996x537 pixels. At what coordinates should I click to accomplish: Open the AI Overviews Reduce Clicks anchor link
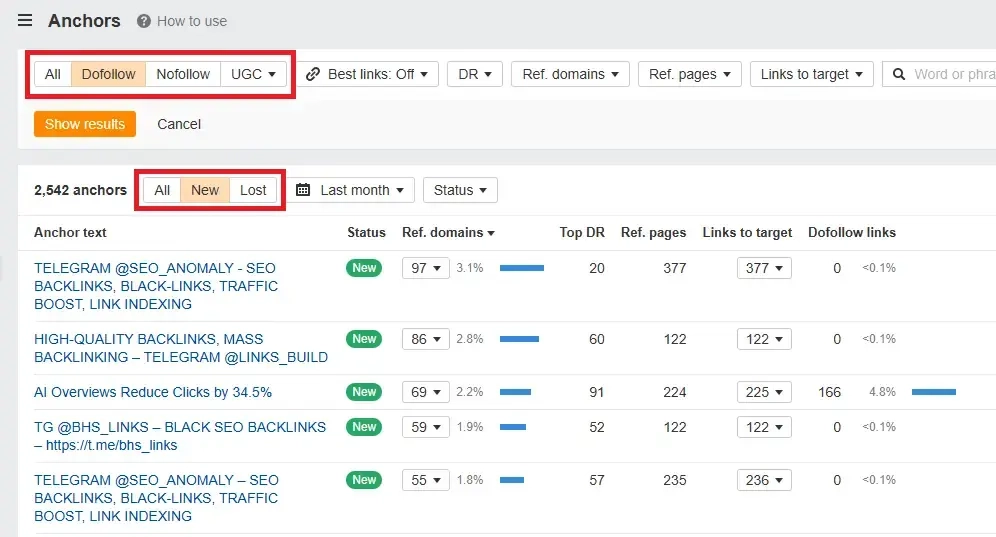pos(153,392)
